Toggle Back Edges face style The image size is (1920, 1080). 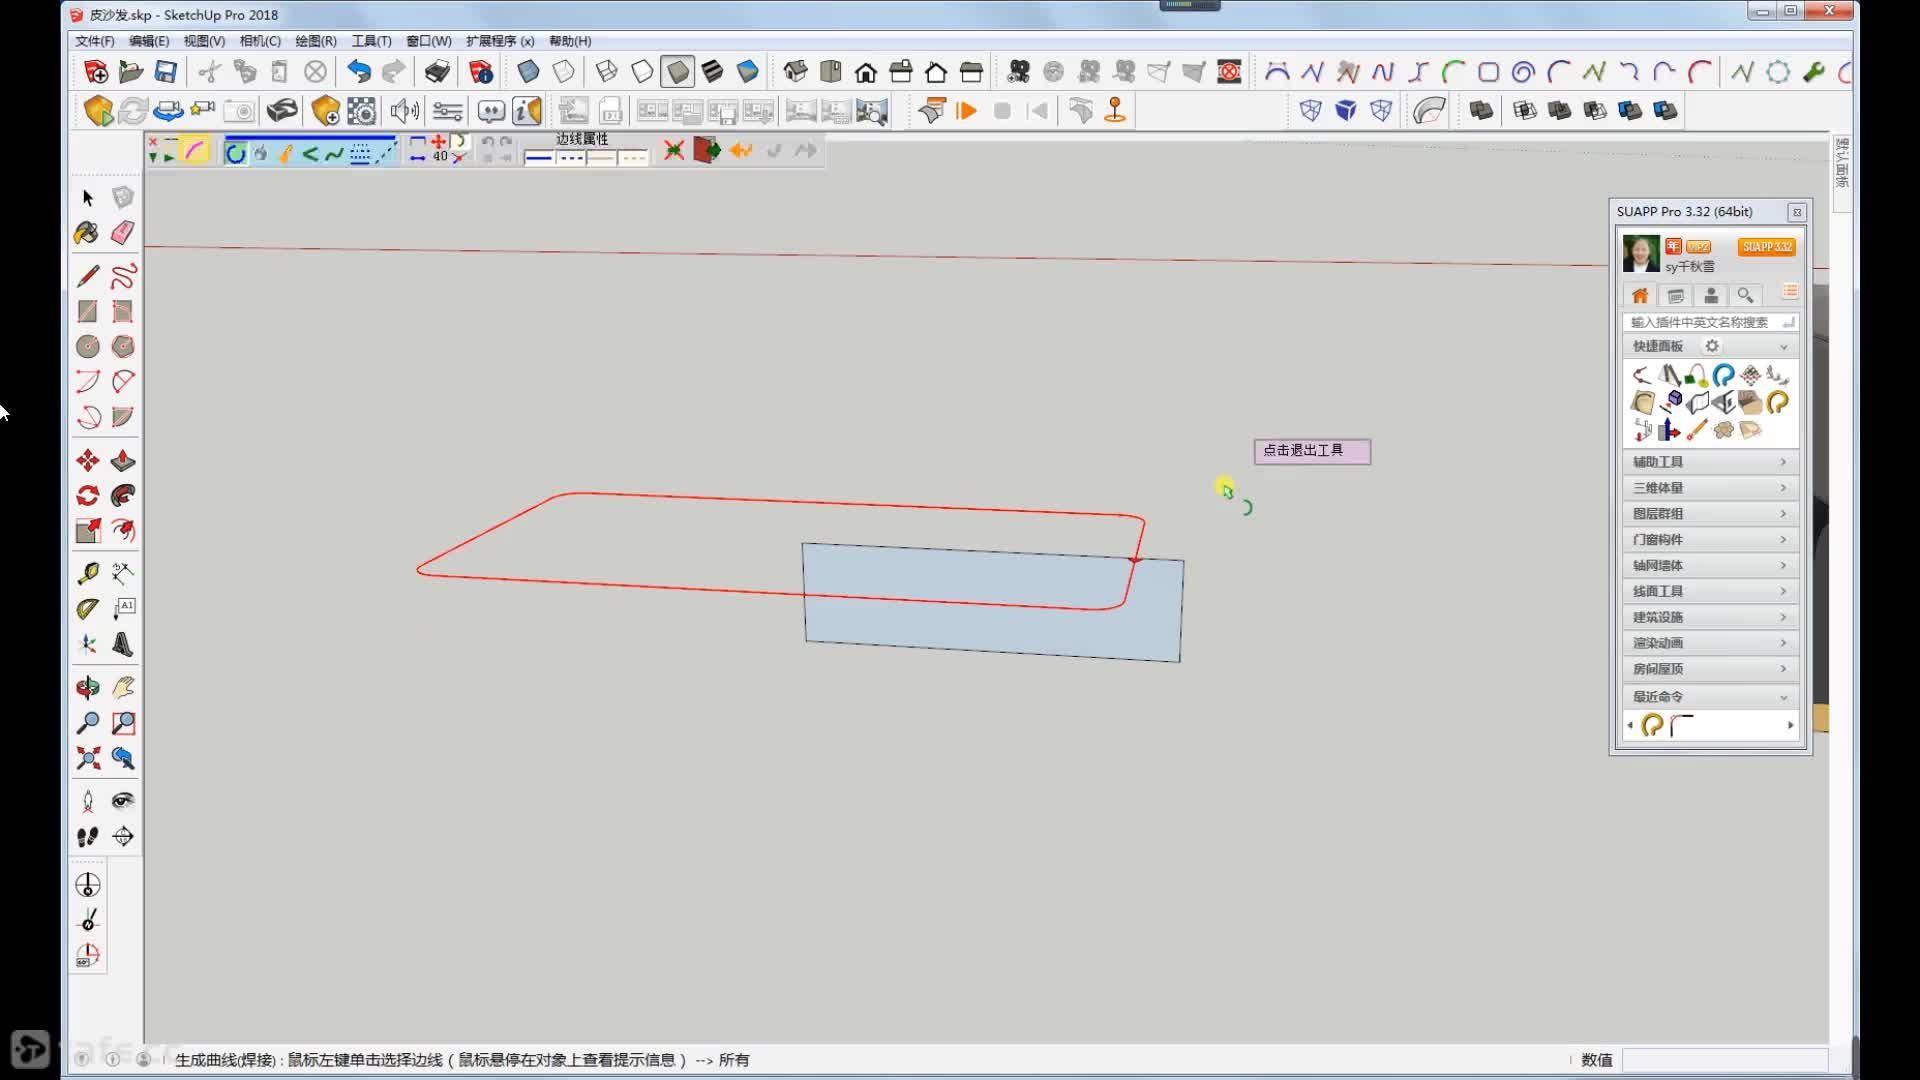(x=564, y=72)
